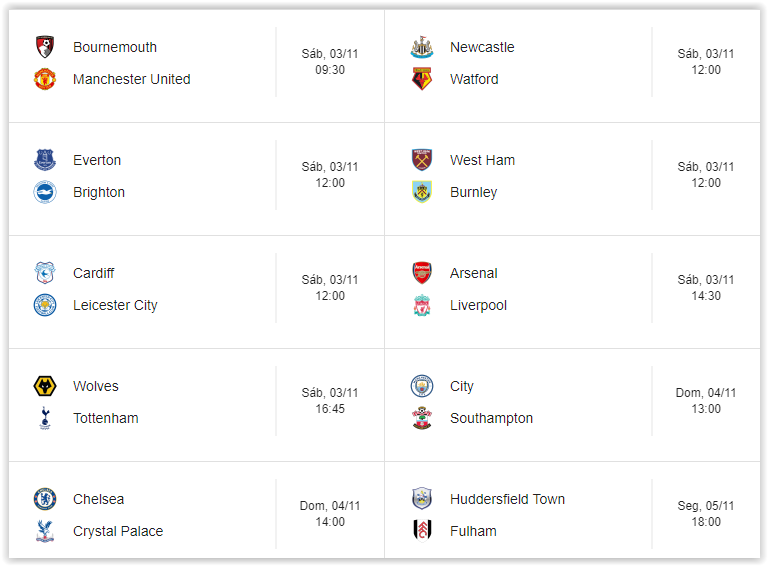This screenshot has height=566, width=768.
Task: Click the Southampton team name
Action: pos(491,418)
